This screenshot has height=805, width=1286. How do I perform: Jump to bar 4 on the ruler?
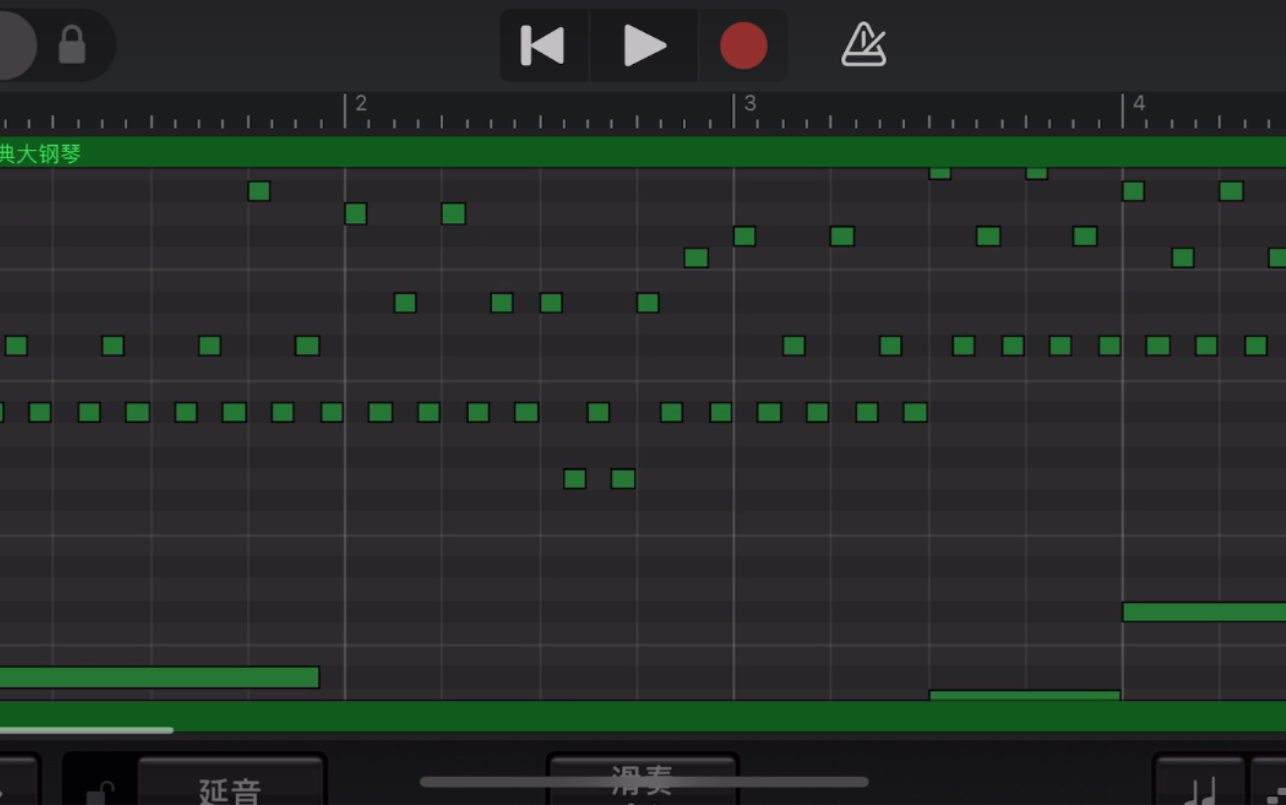pyautogui.click(x=1138, y=103)
